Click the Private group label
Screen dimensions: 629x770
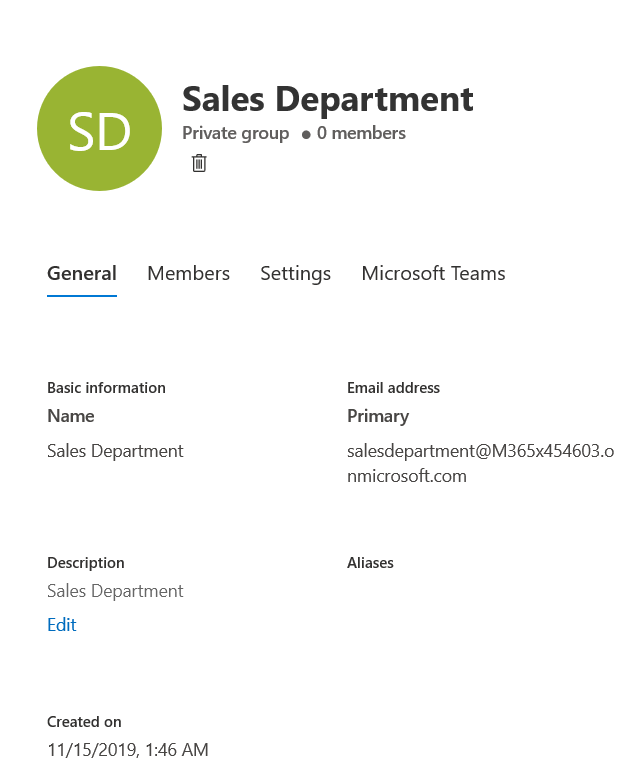236,133
